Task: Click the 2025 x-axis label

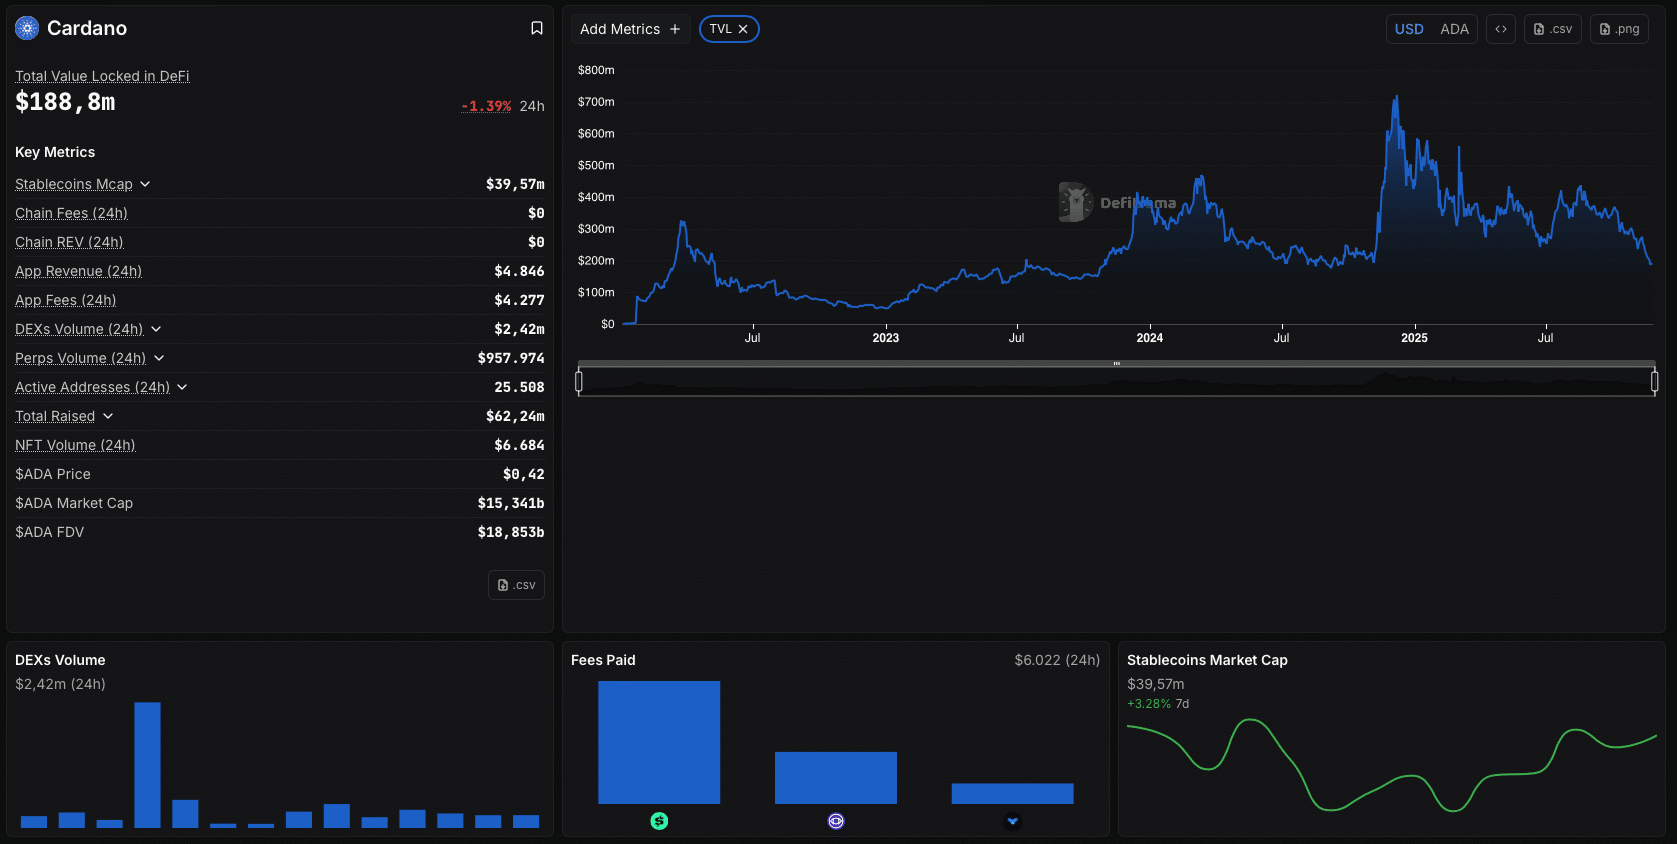Action: point(1414,338)
